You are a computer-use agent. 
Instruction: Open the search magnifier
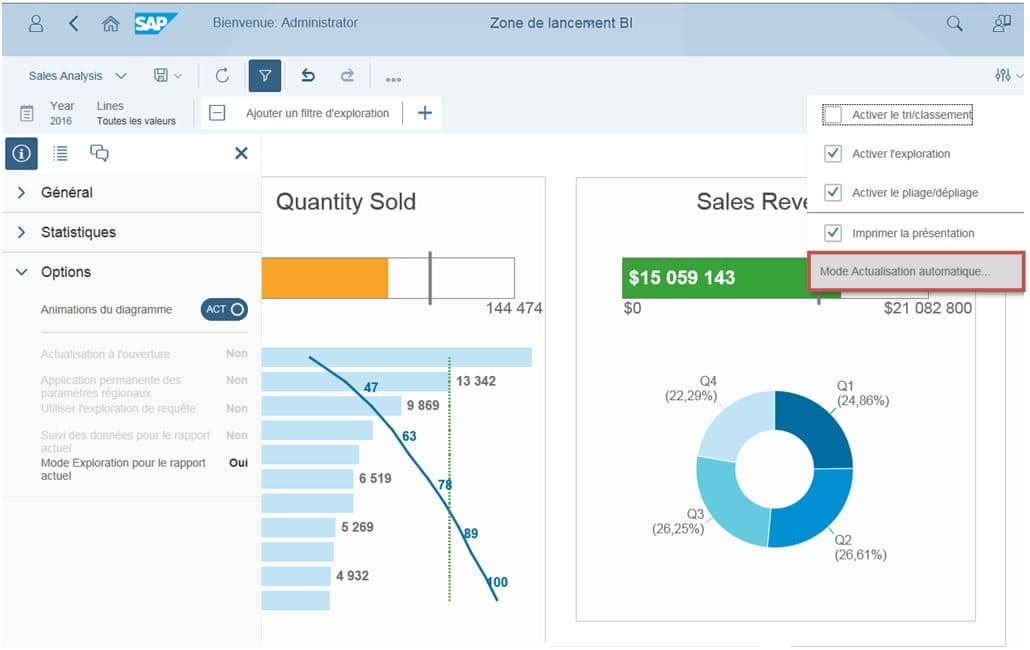(954, 24)
